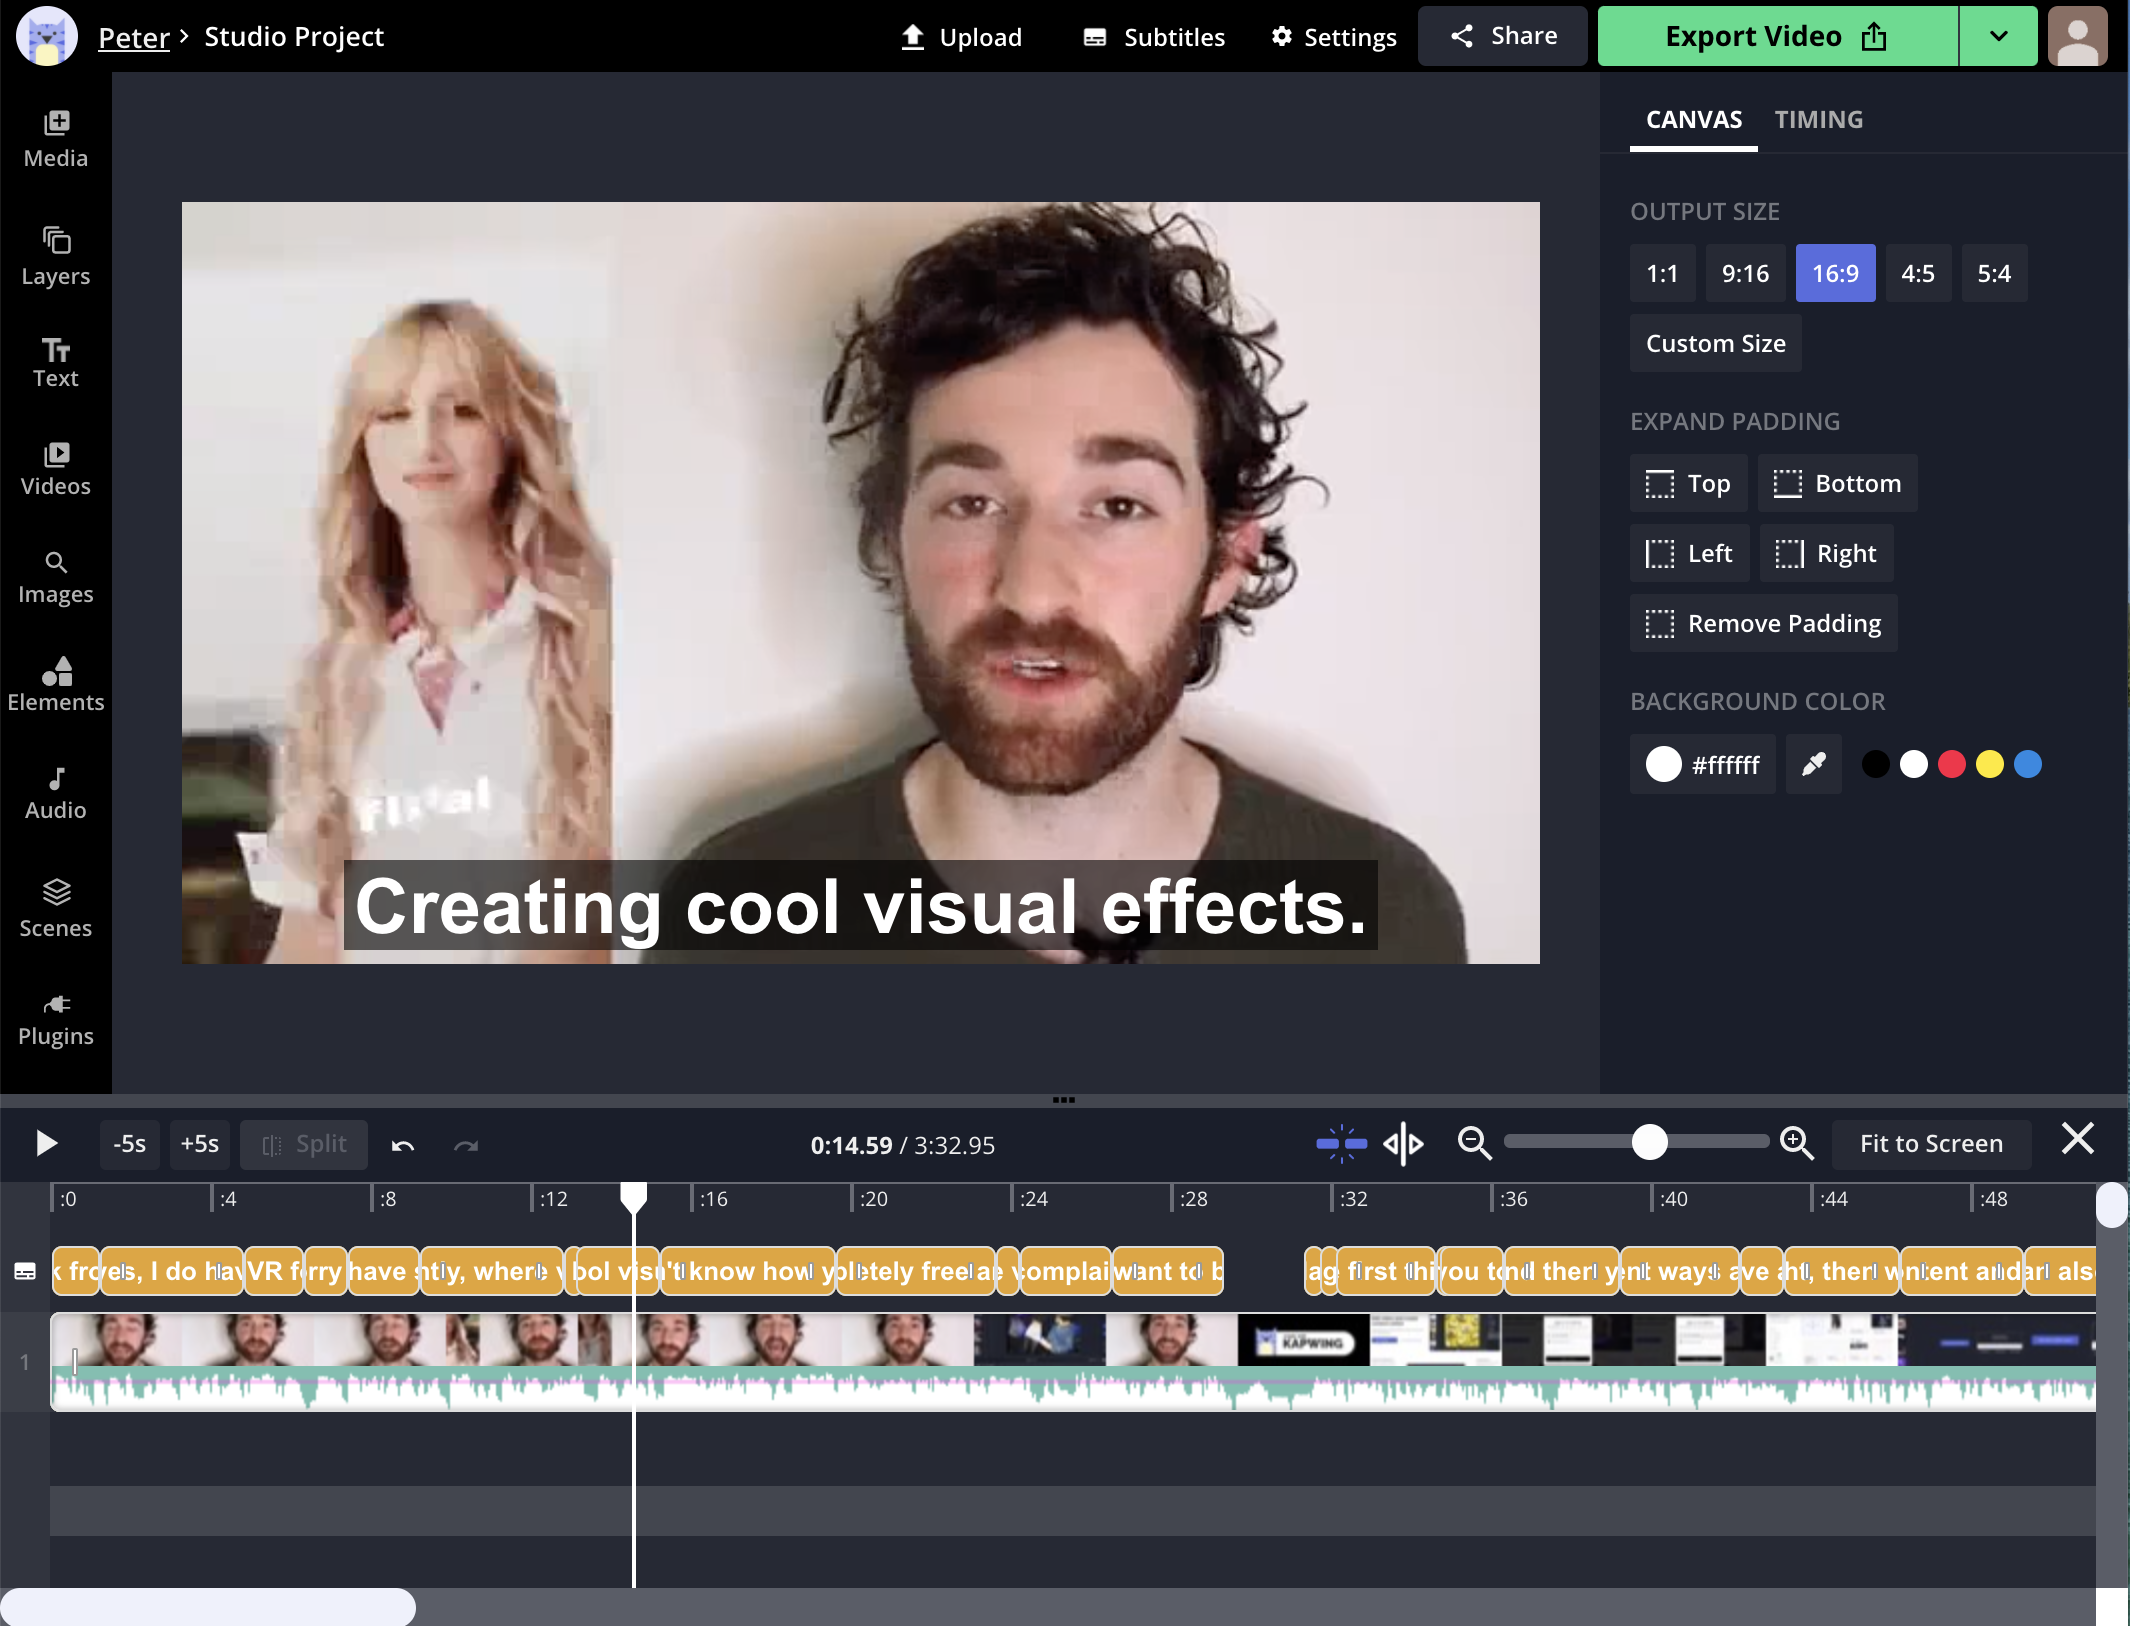
Task: Open the background color #ffffff picker
Action: 1702,764
